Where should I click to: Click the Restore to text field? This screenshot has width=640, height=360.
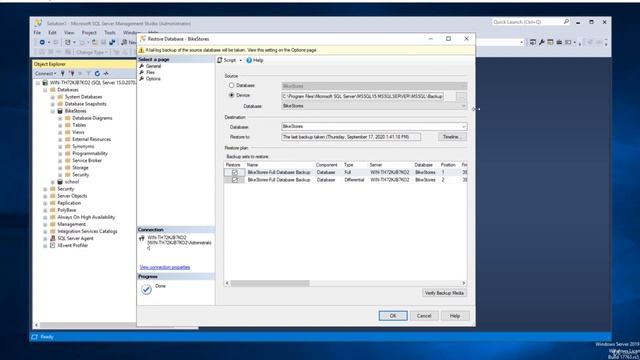(351, 137)
